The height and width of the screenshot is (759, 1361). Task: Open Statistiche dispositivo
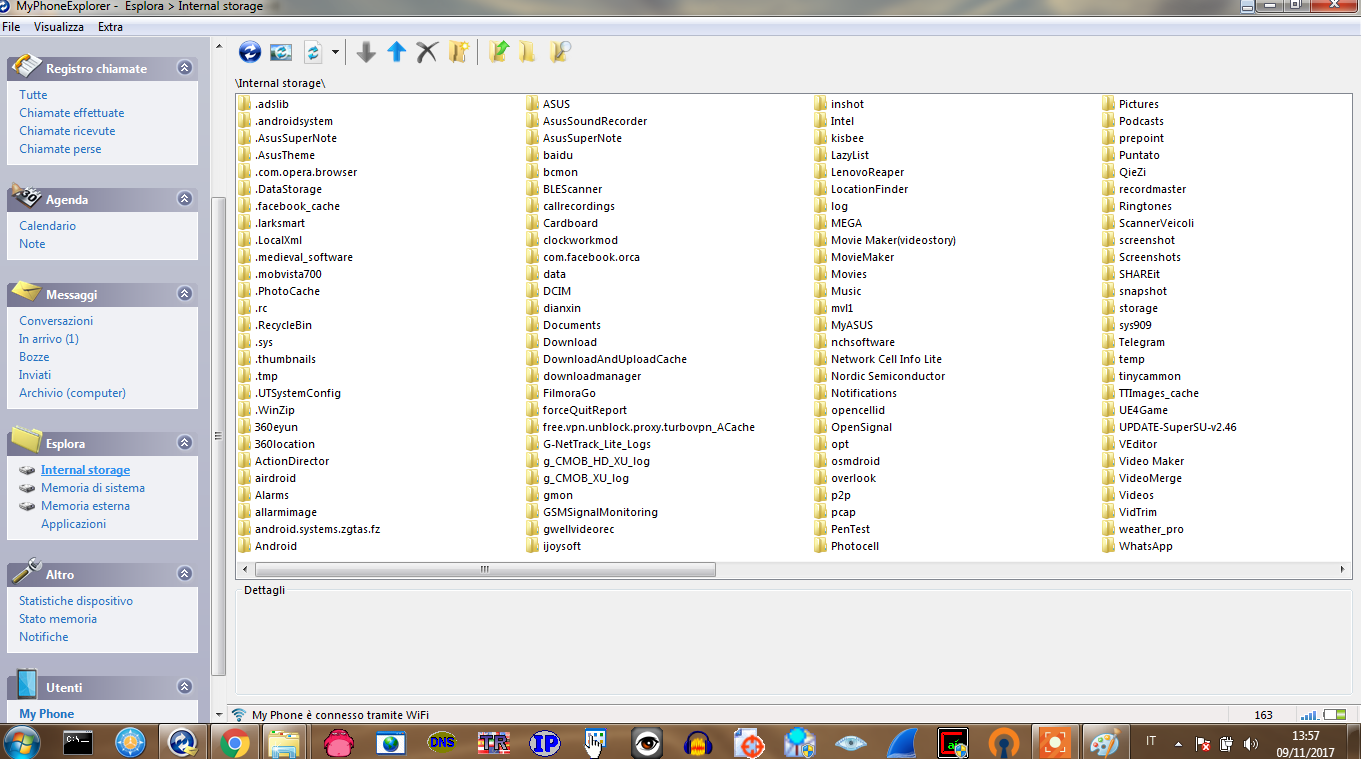click(x=76, y=601)
